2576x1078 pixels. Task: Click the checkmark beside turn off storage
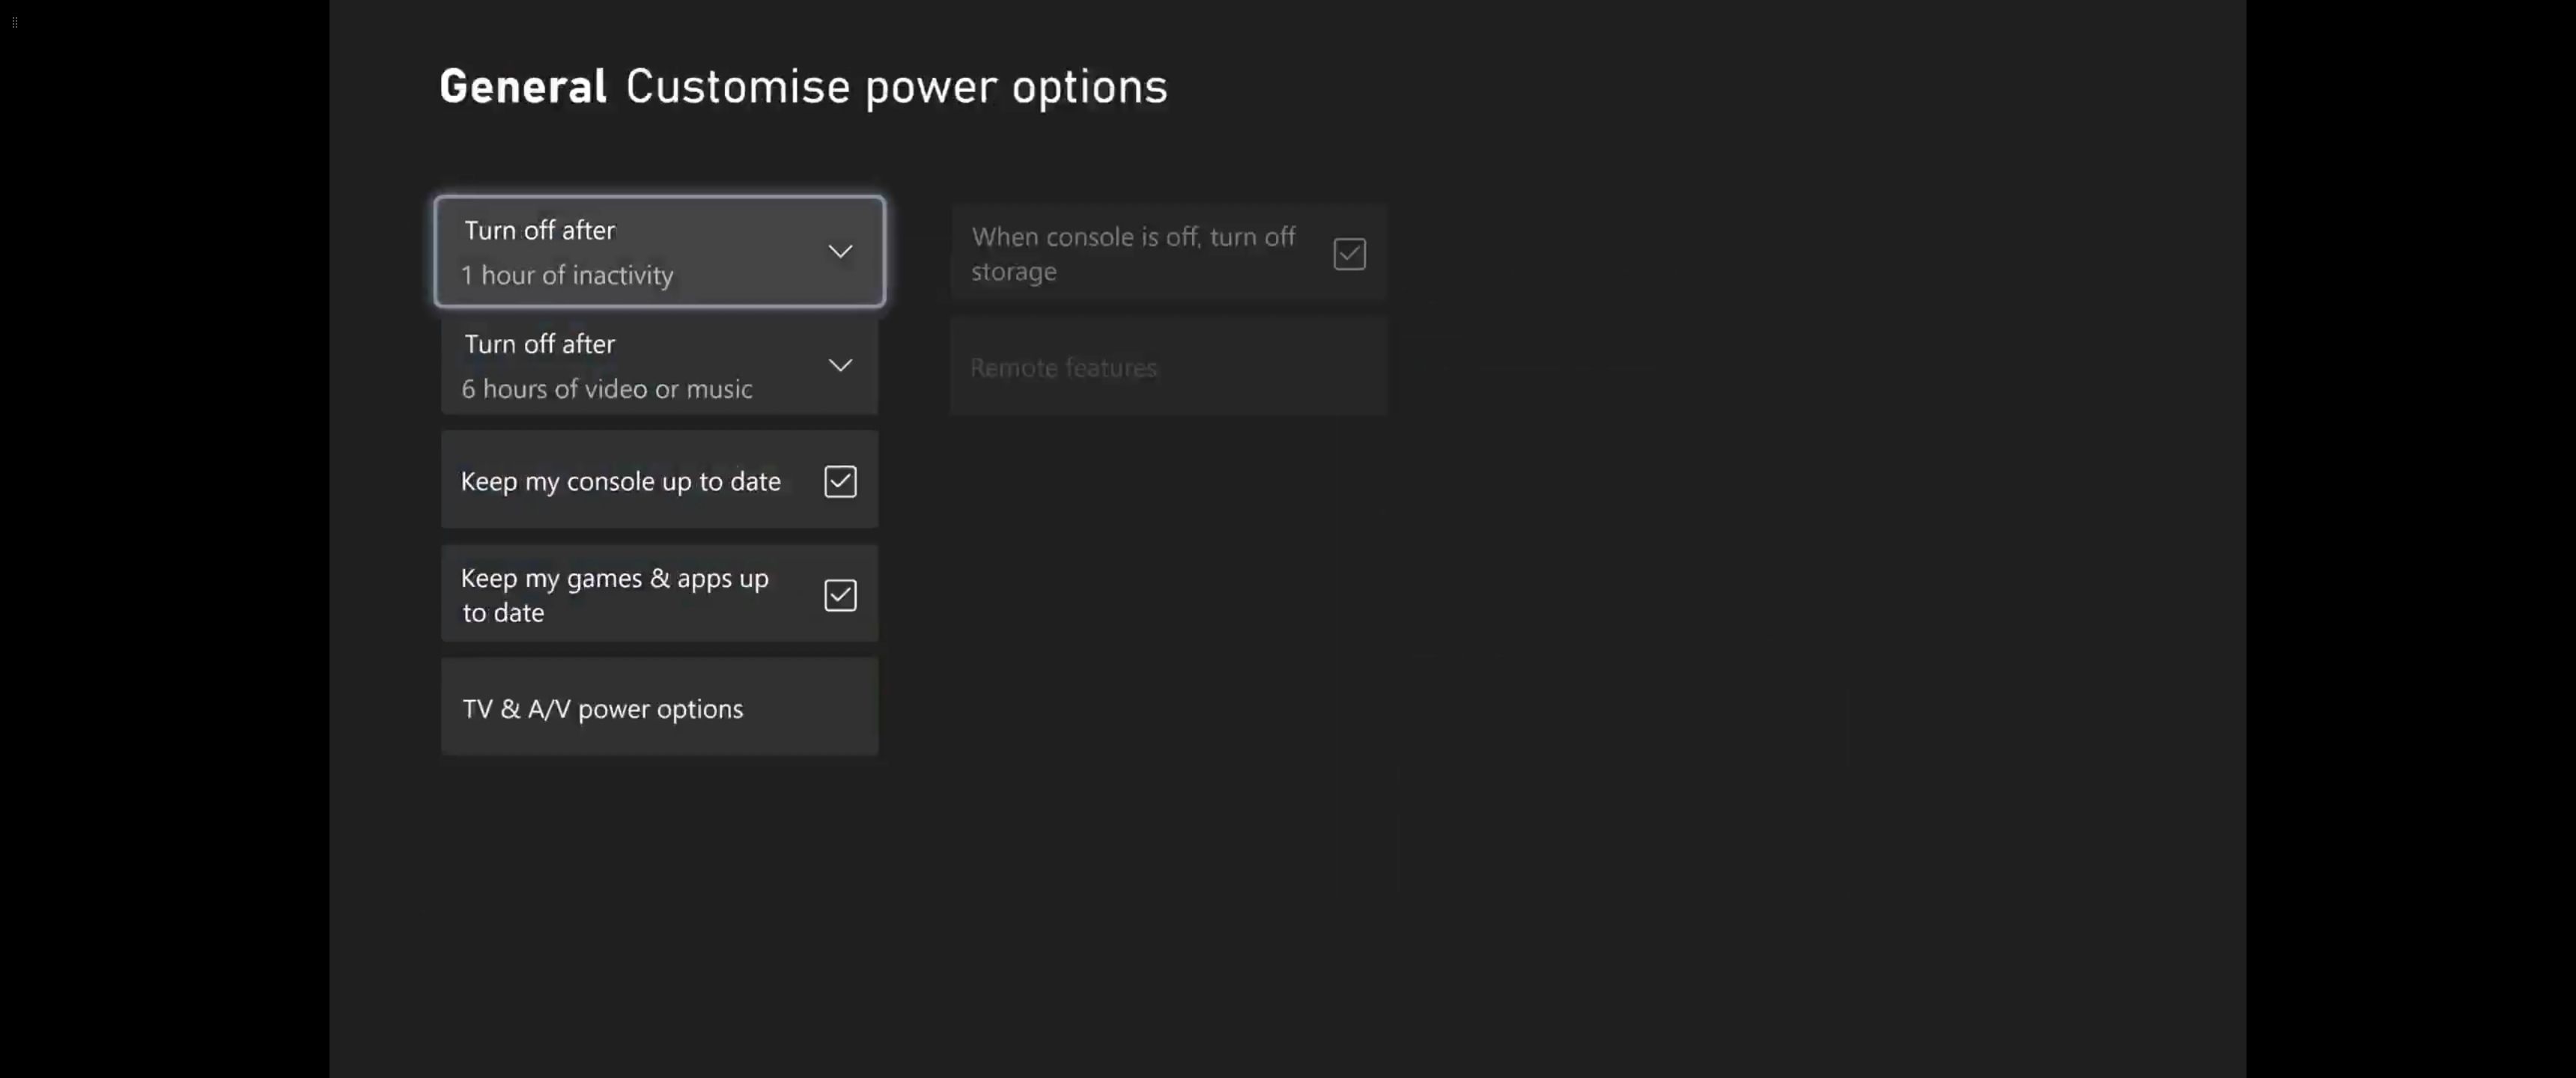(1349, 254)
